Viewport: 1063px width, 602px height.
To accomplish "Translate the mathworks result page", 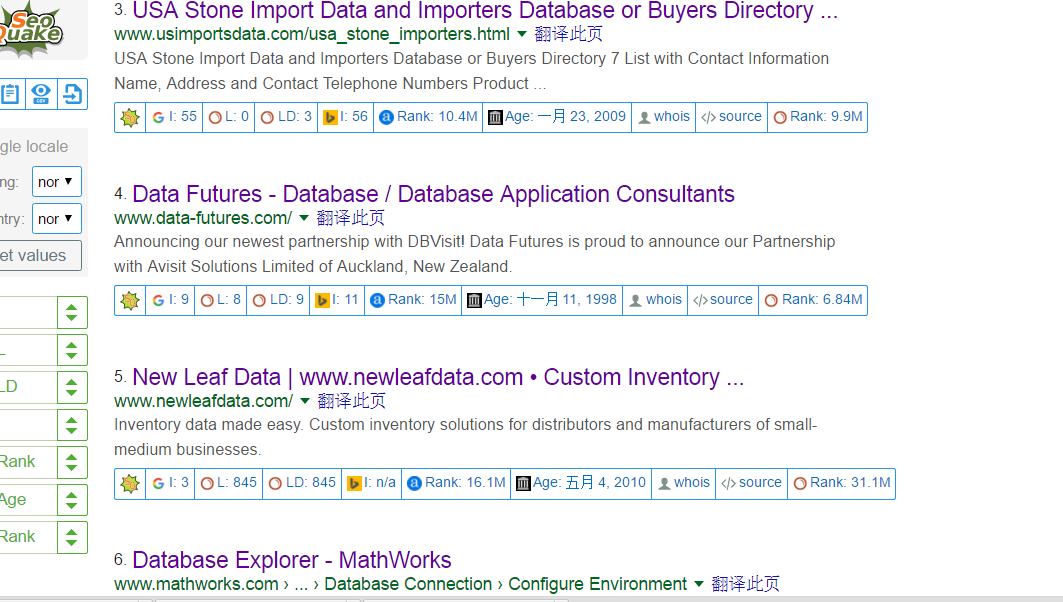I will pos(746,584).
